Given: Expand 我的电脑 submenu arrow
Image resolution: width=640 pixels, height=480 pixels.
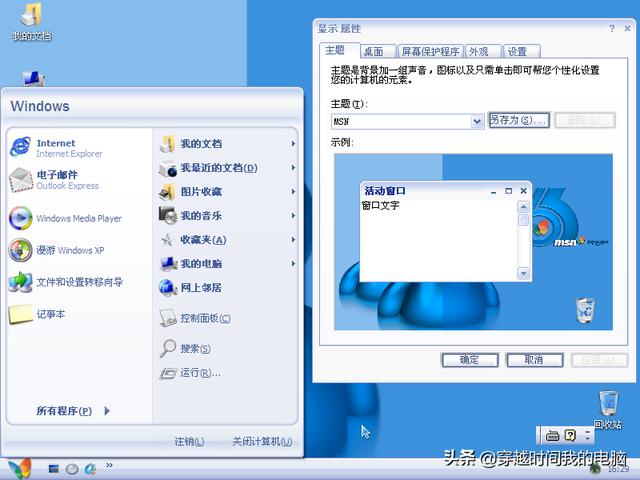Looking at the screenshot, I should 293,264.
